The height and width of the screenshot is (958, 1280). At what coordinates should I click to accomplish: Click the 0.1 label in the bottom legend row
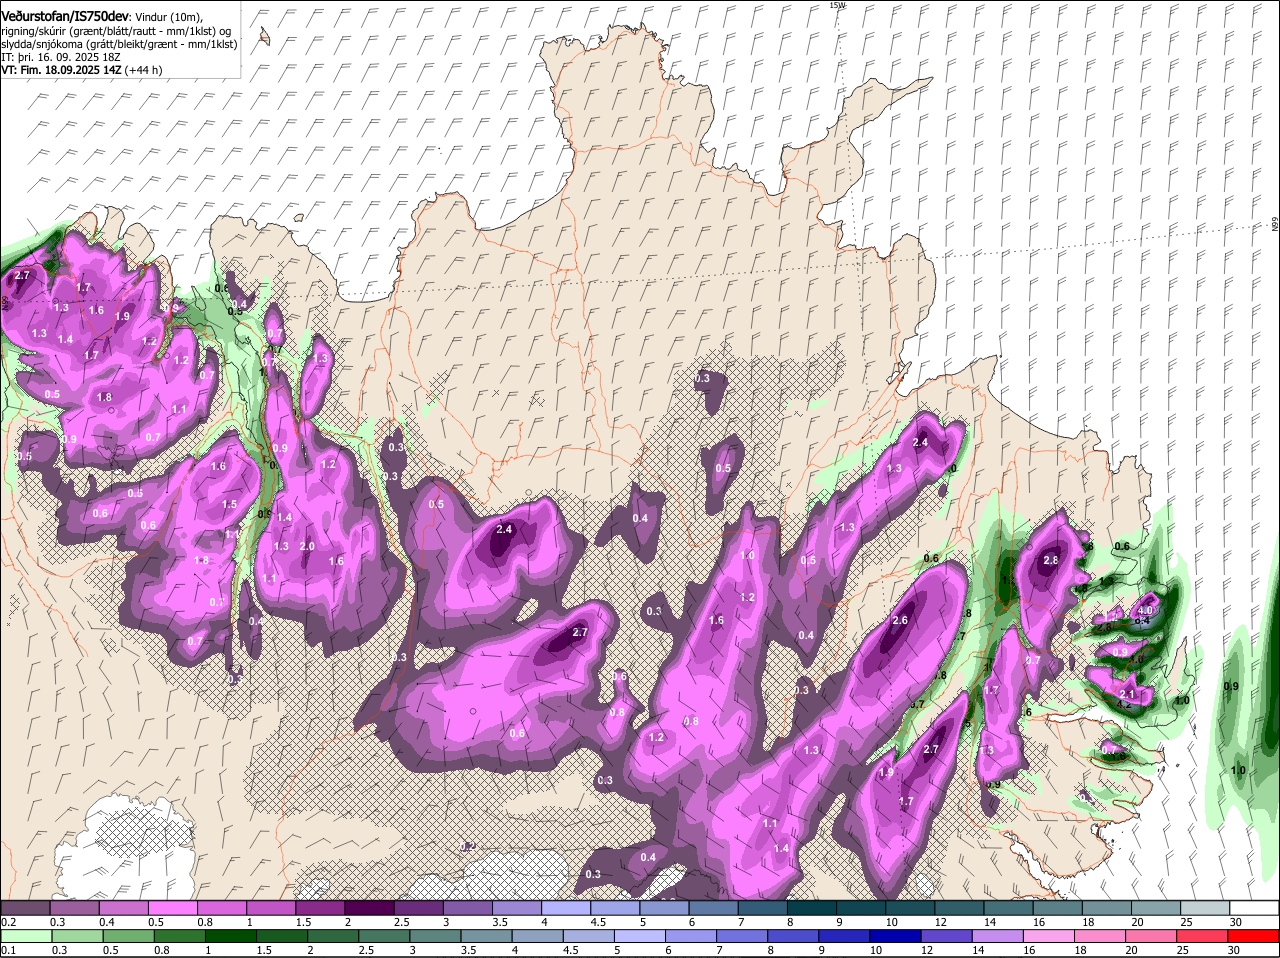coord(8,950)
